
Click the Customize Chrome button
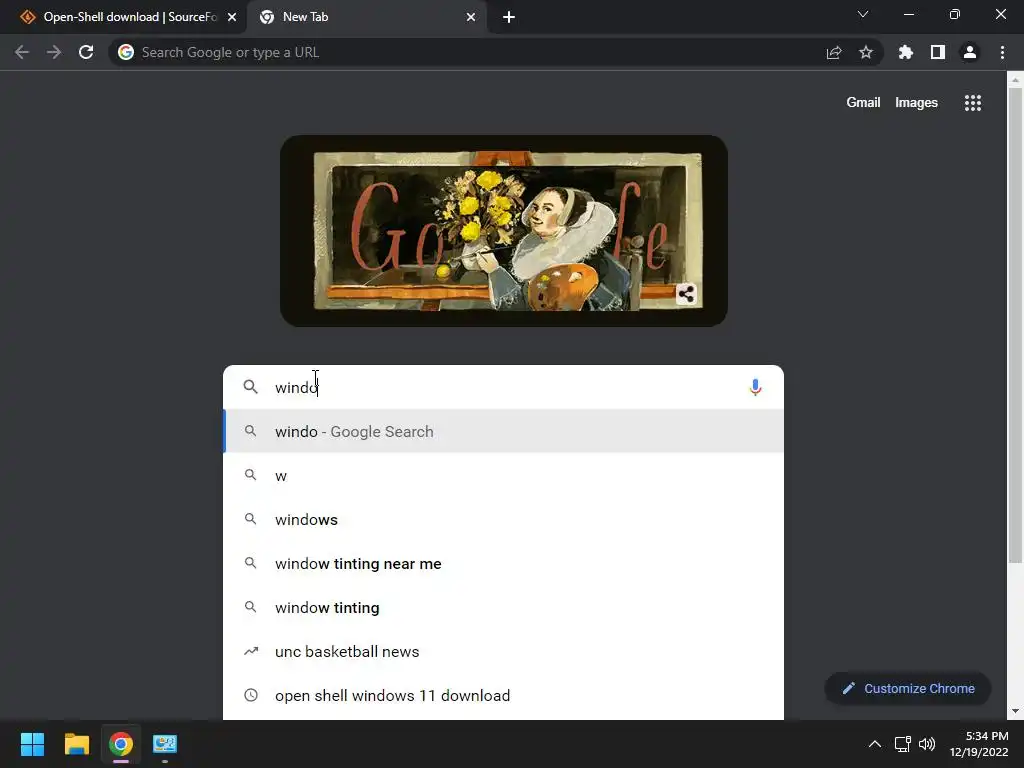pos(908,688)
